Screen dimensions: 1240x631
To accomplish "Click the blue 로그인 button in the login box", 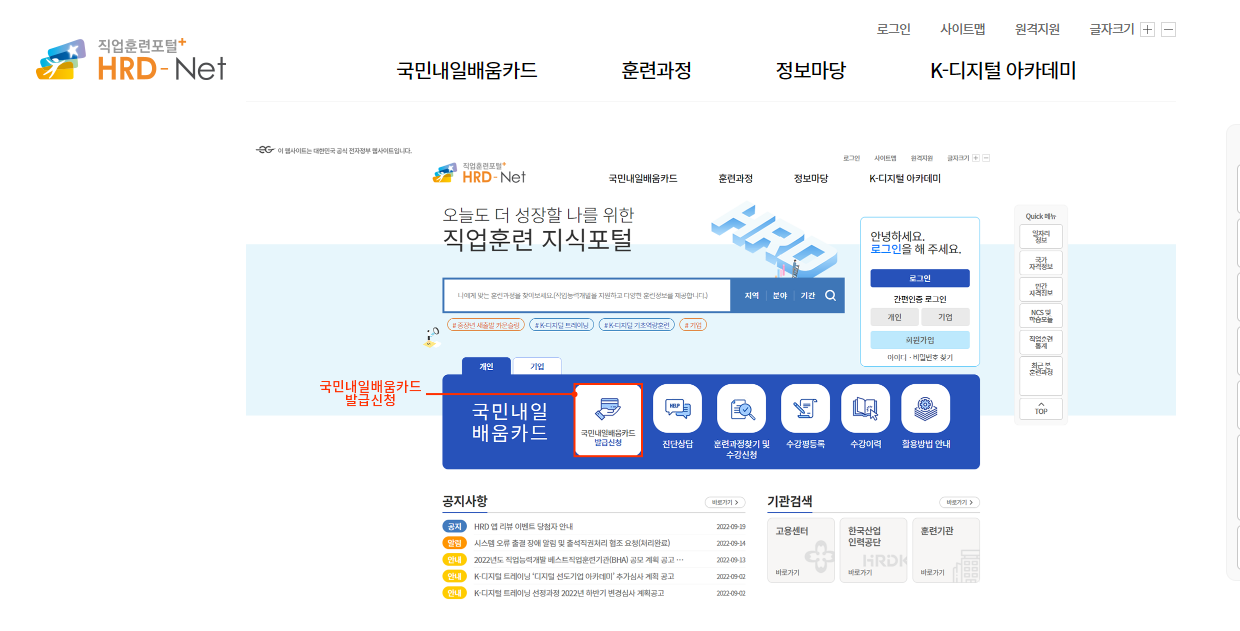I will click(919, 278).
